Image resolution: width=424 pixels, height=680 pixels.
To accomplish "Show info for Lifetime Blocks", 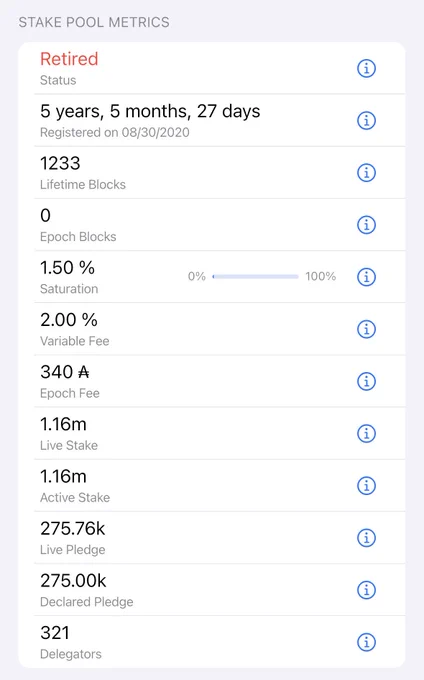I will (x=366, y=173).
